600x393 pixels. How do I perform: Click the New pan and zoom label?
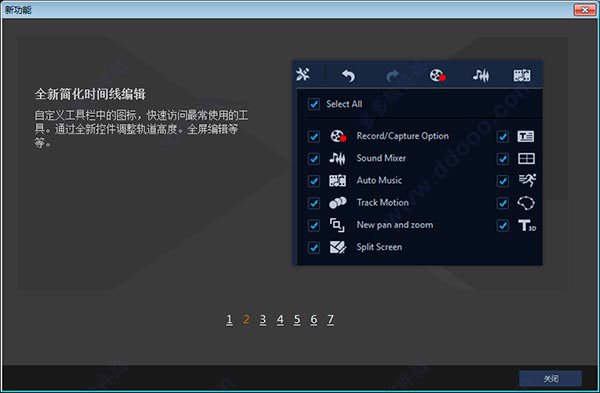coord(395,225)
